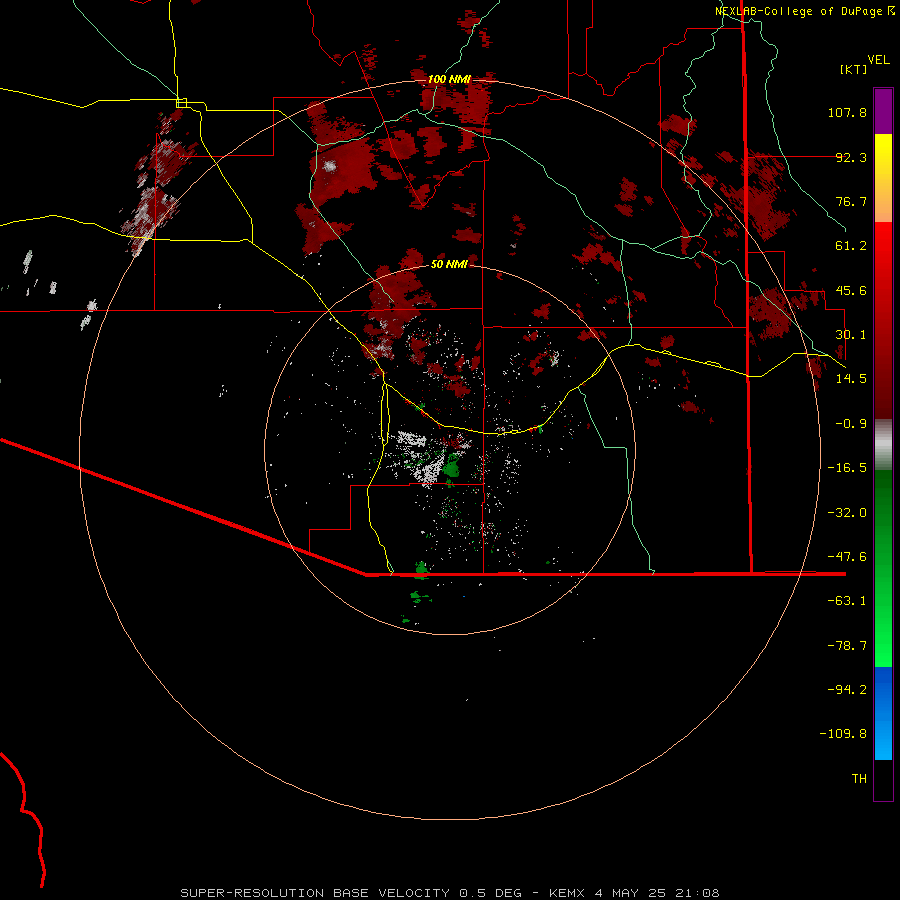The image size is (900, 900).
Task: Click the Super-Resolution Base Velocity caption
Action: coord(449,893)
